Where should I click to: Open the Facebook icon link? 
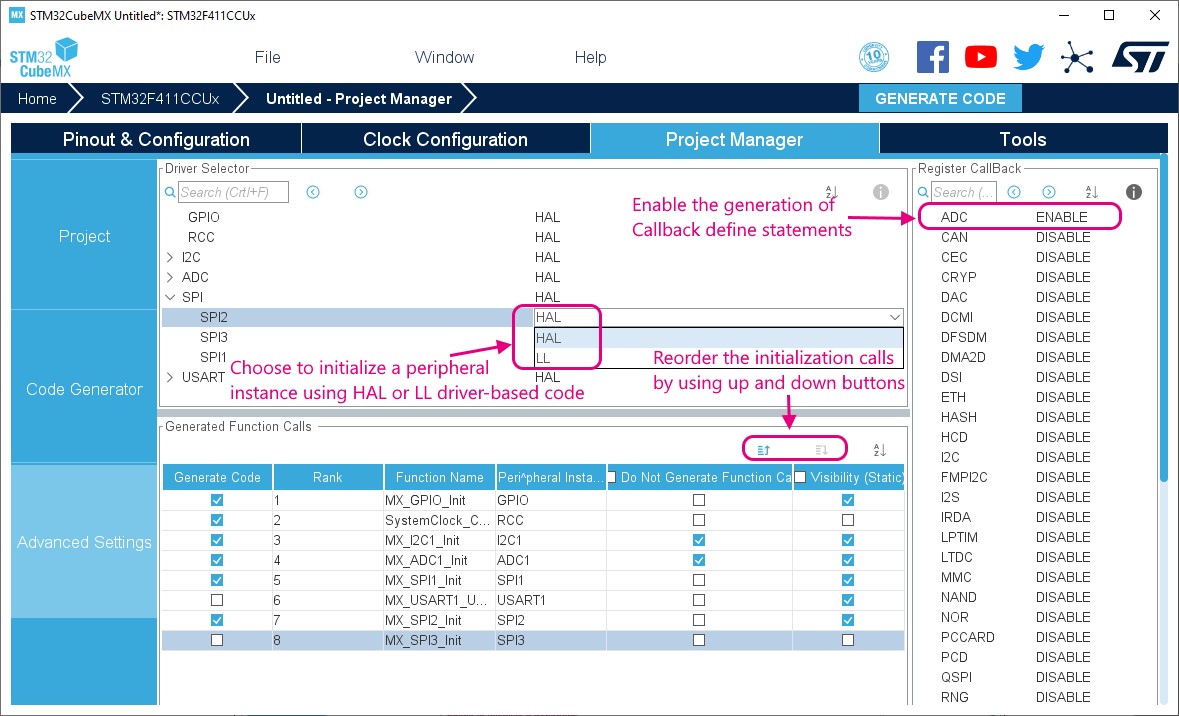tap(932, 57)
